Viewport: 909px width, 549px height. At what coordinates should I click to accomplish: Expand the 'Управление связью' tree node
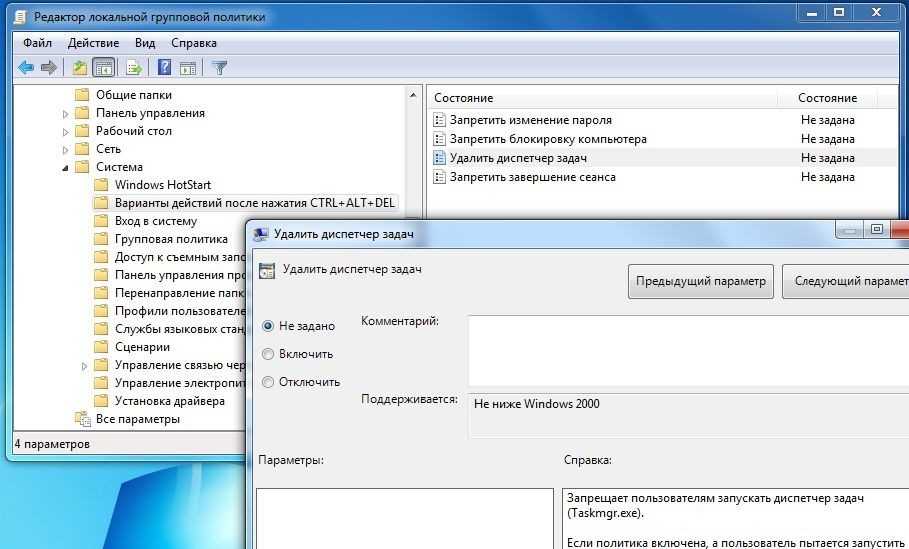(84, 366)
